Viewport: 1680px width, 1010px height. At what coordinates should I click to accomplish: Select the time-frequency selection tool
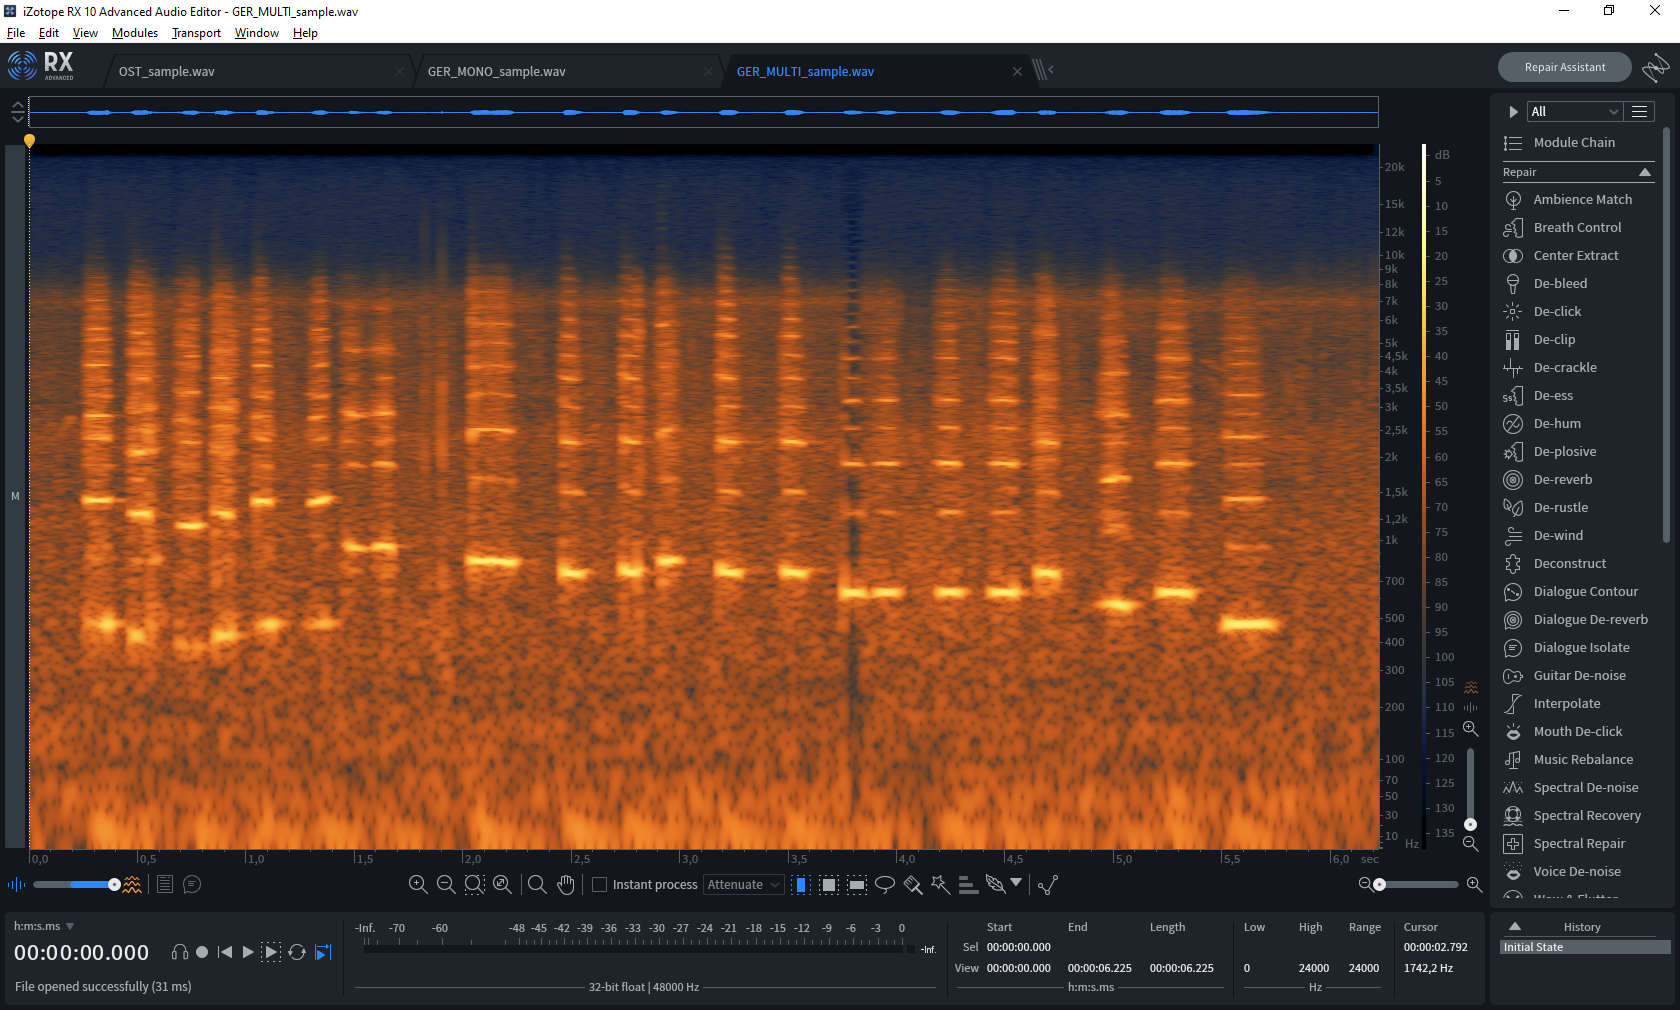pos(829,885)
